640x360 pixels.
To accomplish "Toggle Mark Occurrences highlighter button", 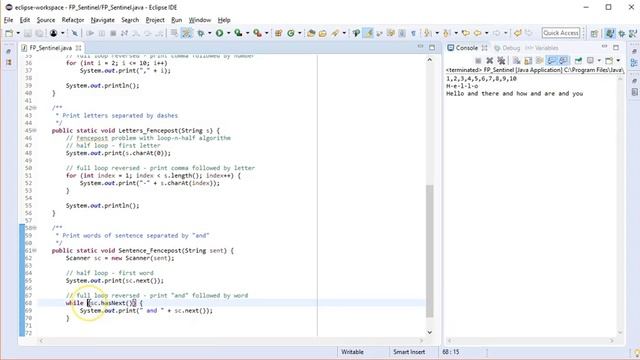I will tap(368, 33).
